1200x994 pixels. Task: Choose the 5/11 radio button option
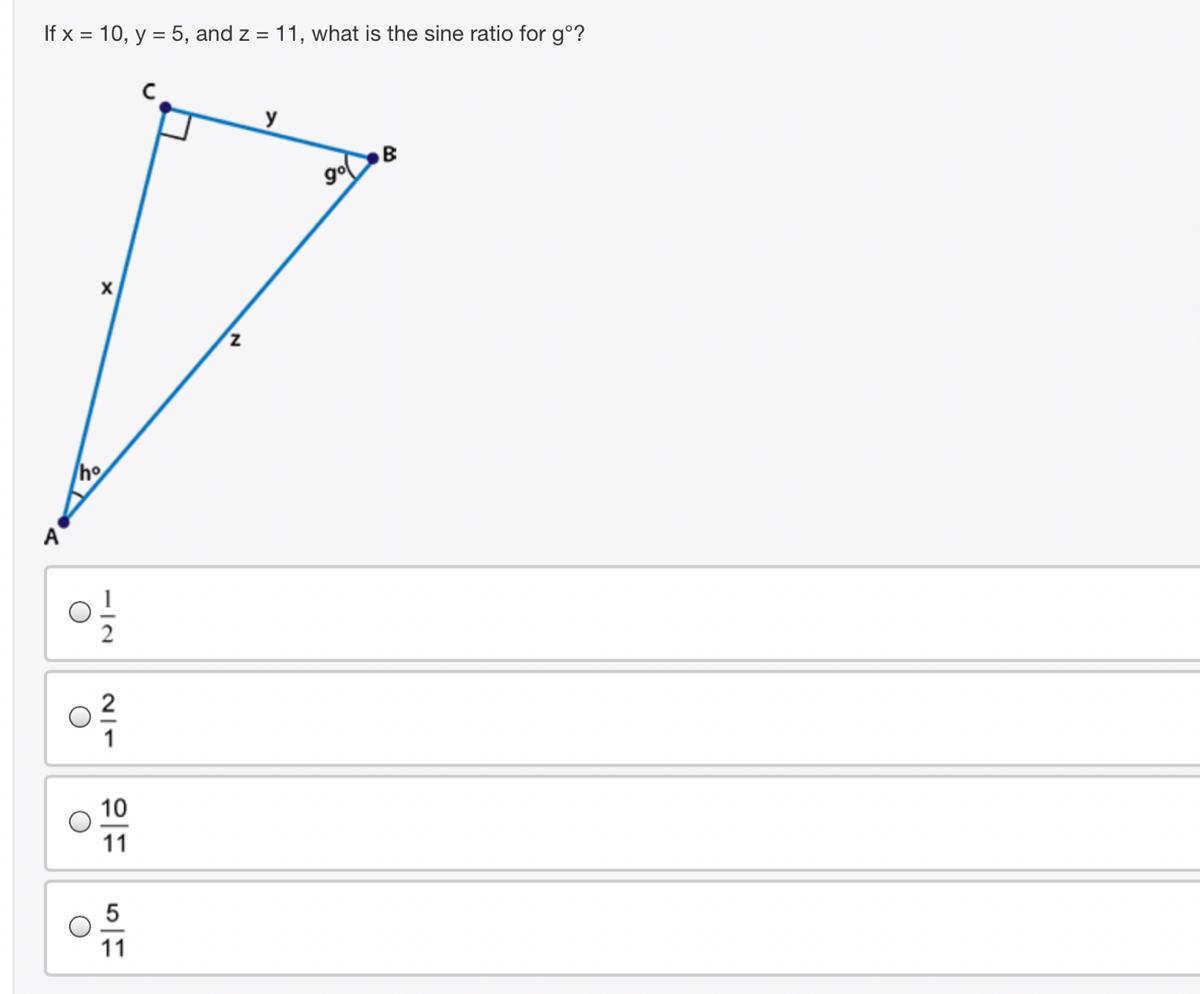(80, 927)
